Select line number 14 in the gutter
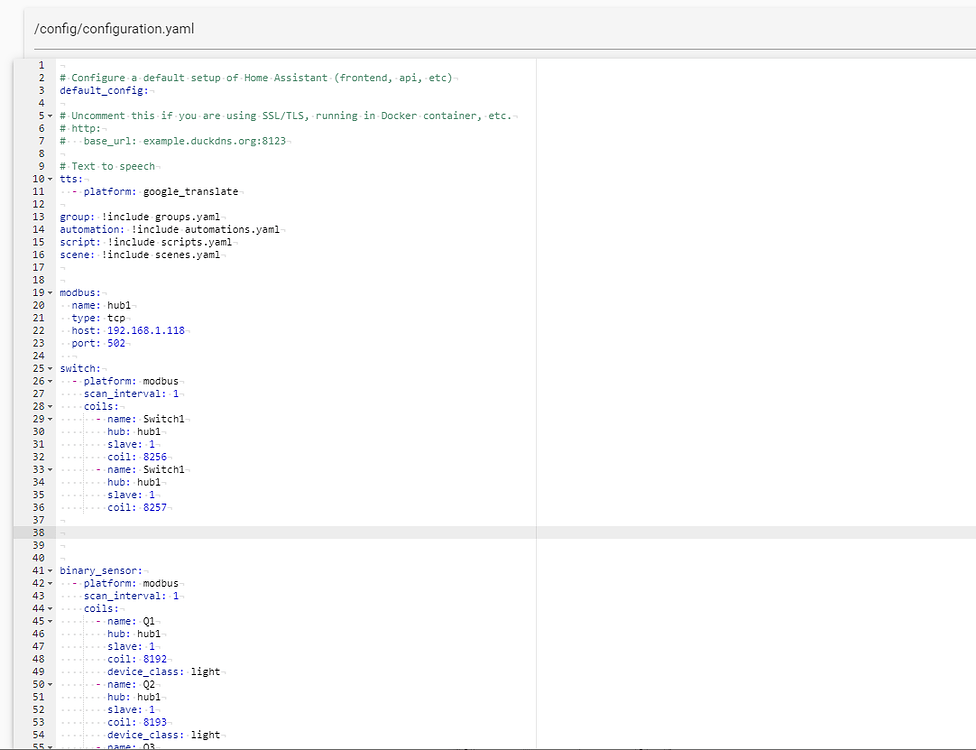The height and width of the screenshot is (750, 976). [x=38, y=230]
